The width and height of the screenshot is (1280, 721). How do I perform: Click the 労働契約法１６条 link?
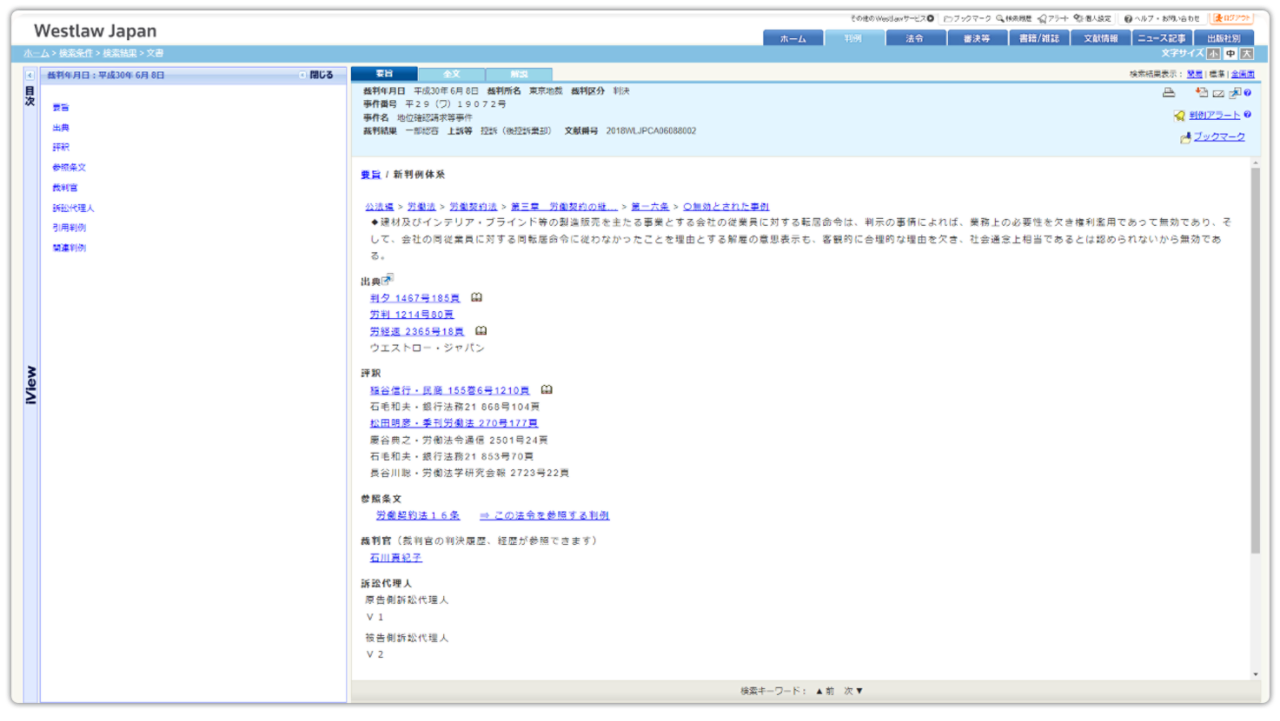click(x=417, y=516)
